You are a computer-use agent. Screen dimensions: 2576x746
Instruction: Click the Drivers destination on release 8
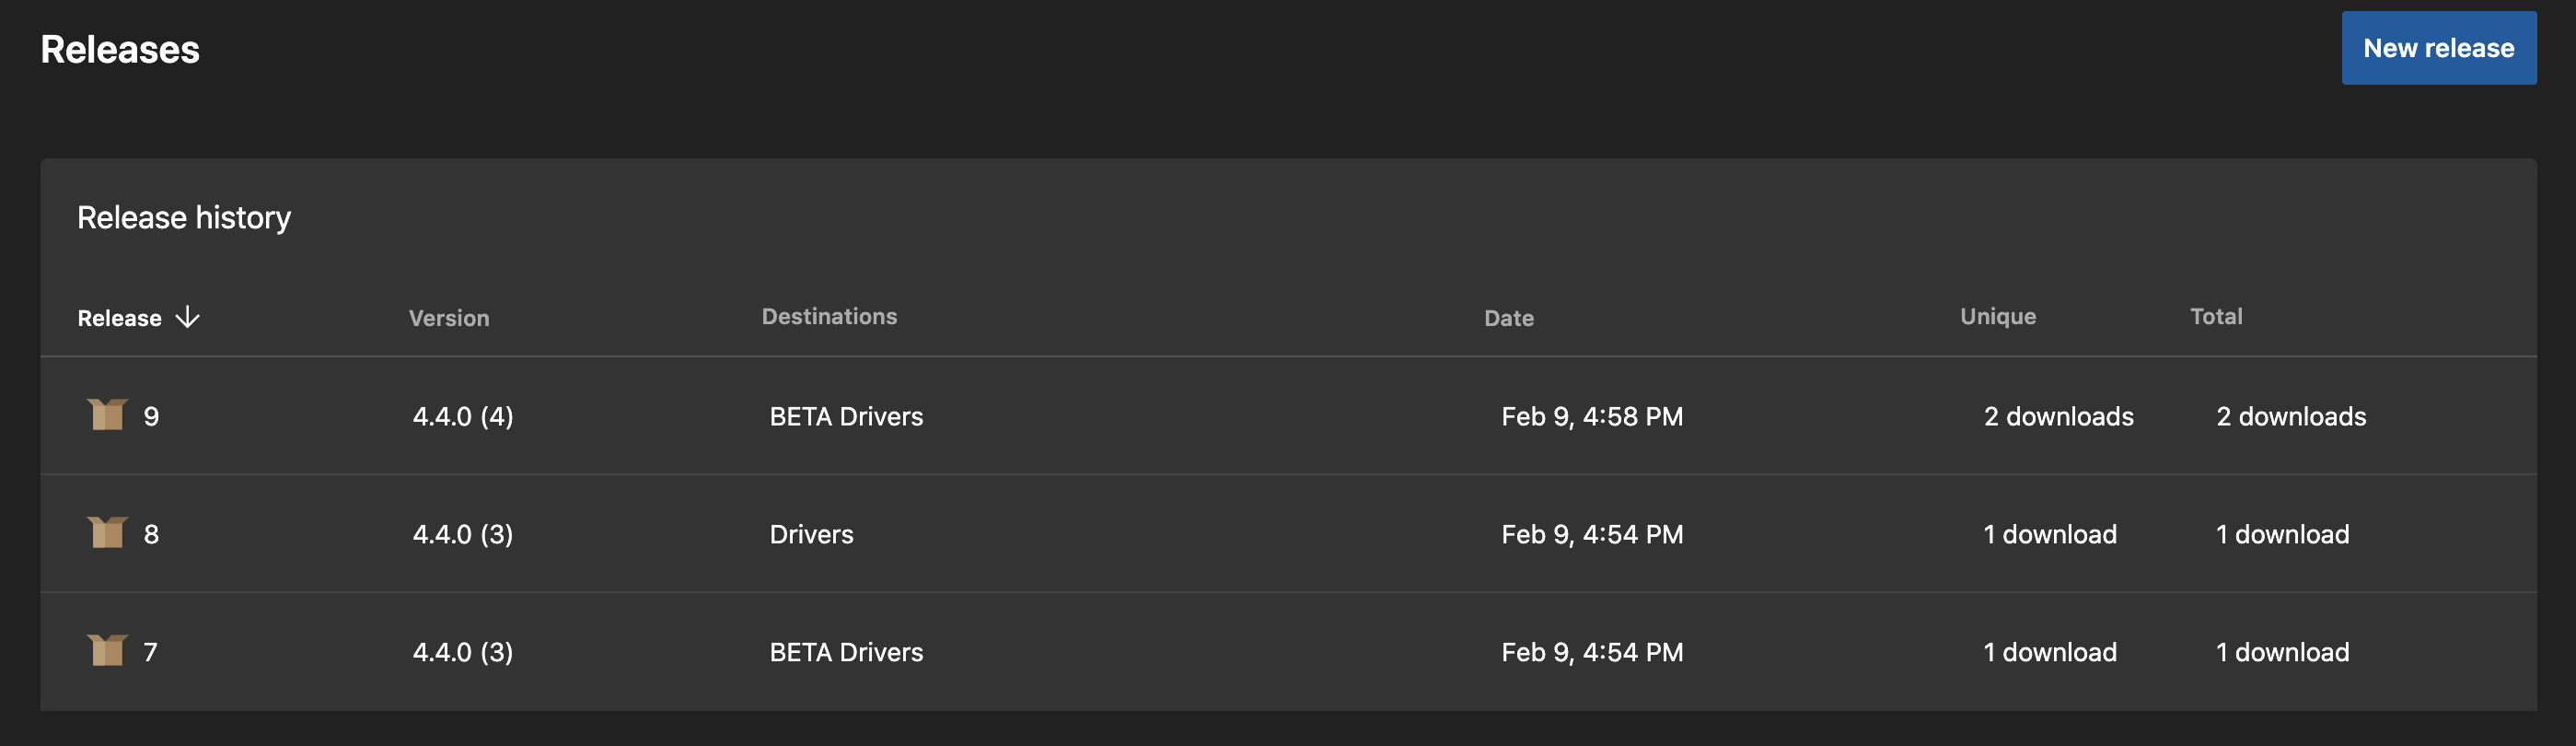[812, 533]
